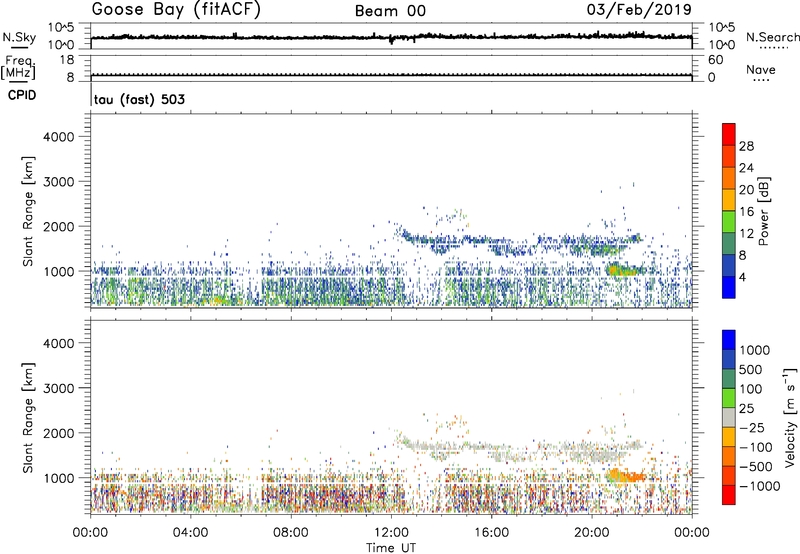Click the 04:00 time tick label

pyautogui.click(x=190, y=533)
